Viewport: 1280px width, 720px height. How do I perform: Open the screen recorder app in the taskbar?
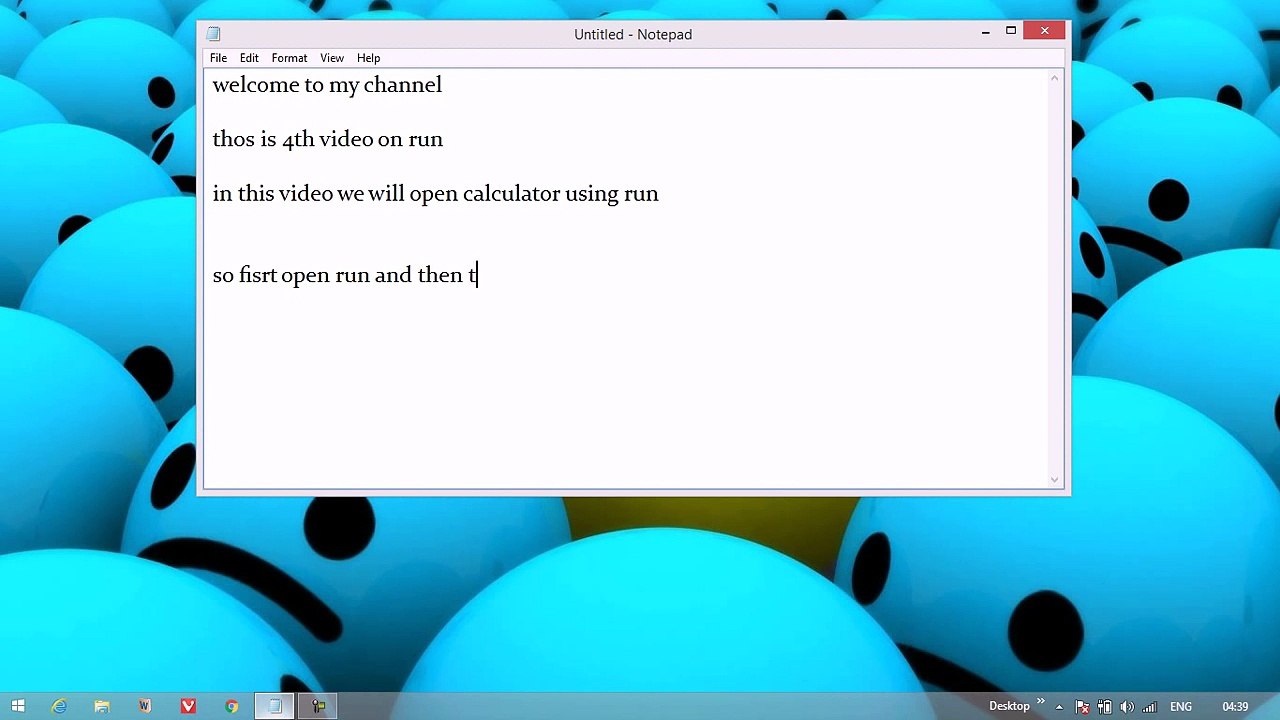(x=318, y=706)
